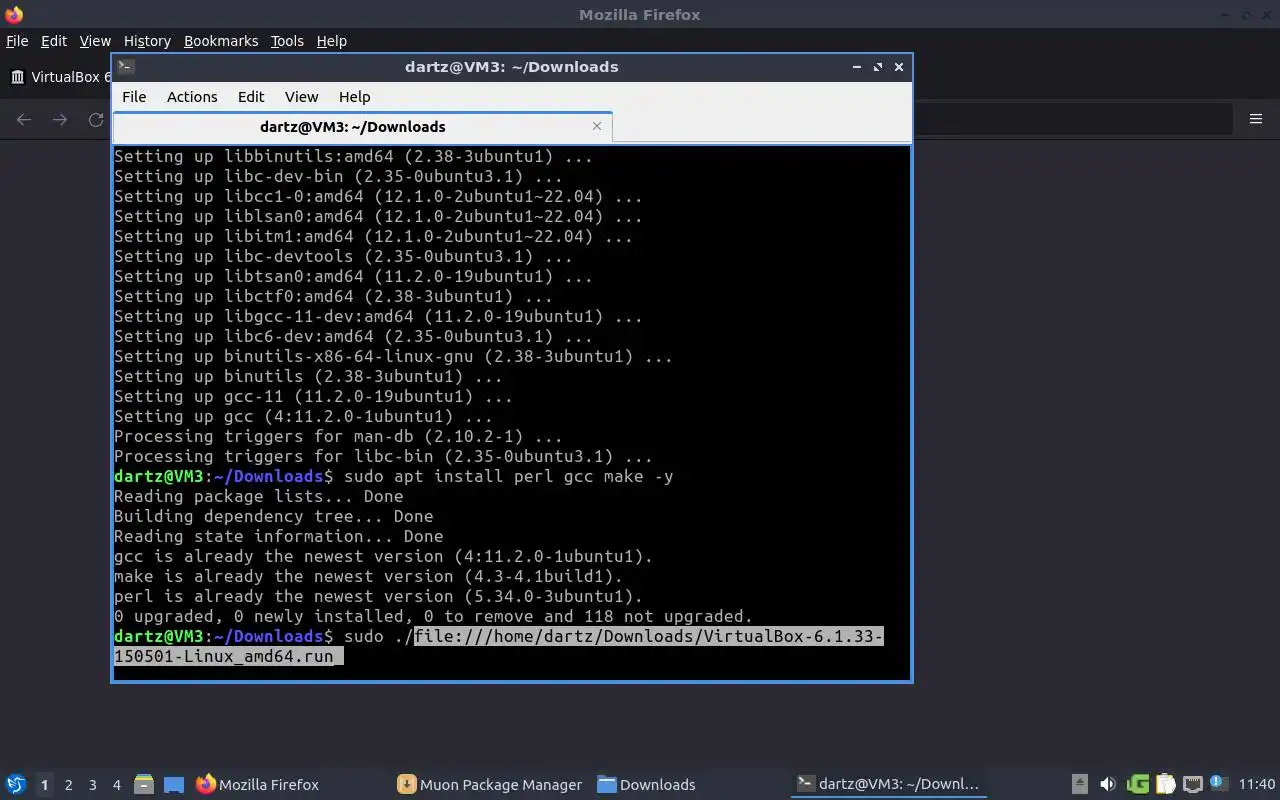The width and height of the screenshot is (1280, 800).
Task: Open Firefox hamburger application menu
Action: pos(1256,119)
